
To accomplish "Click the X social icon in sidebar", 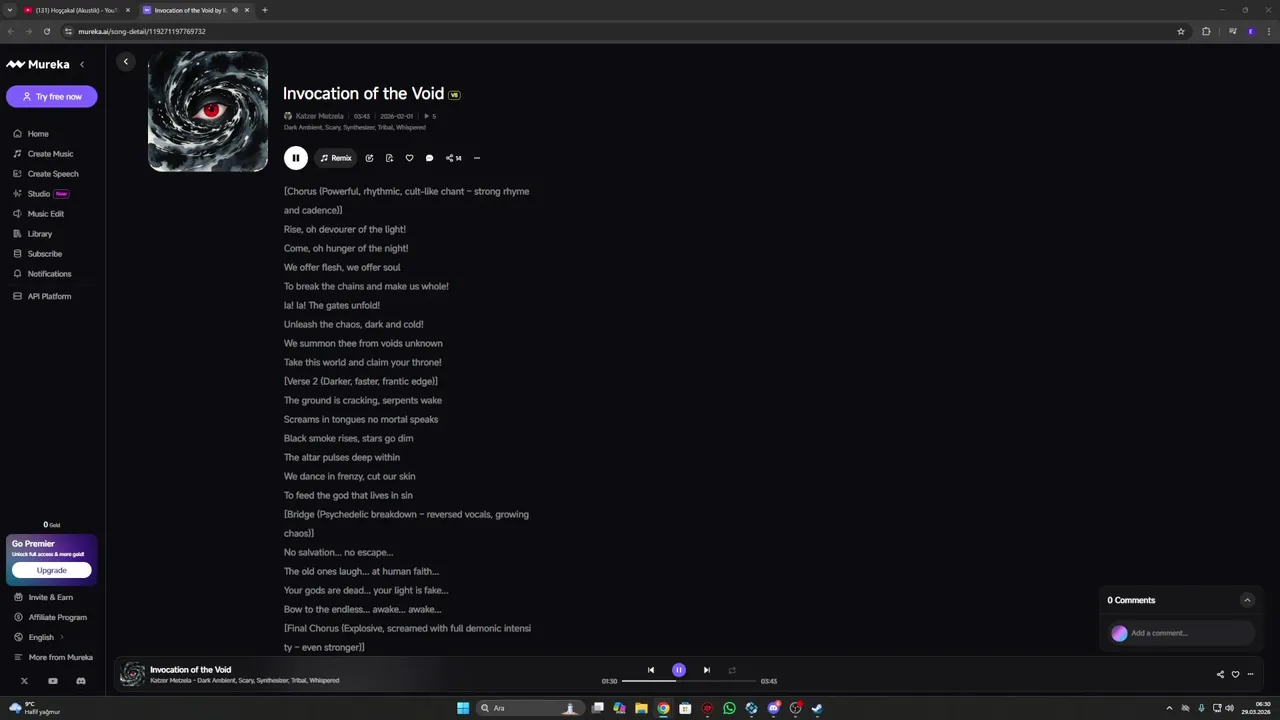I will (24, 681).
